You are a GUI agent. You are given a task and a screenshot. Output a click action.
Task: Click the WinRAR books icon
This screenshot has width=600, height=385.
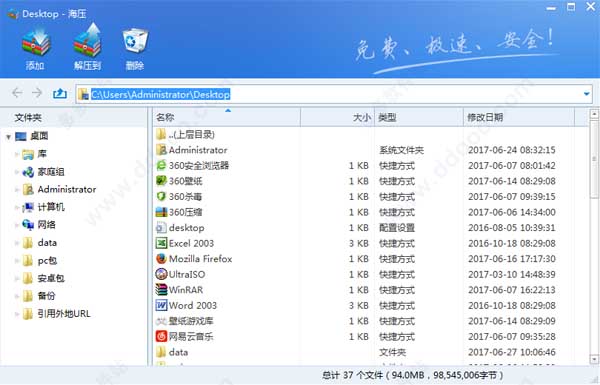pos(161,290)
